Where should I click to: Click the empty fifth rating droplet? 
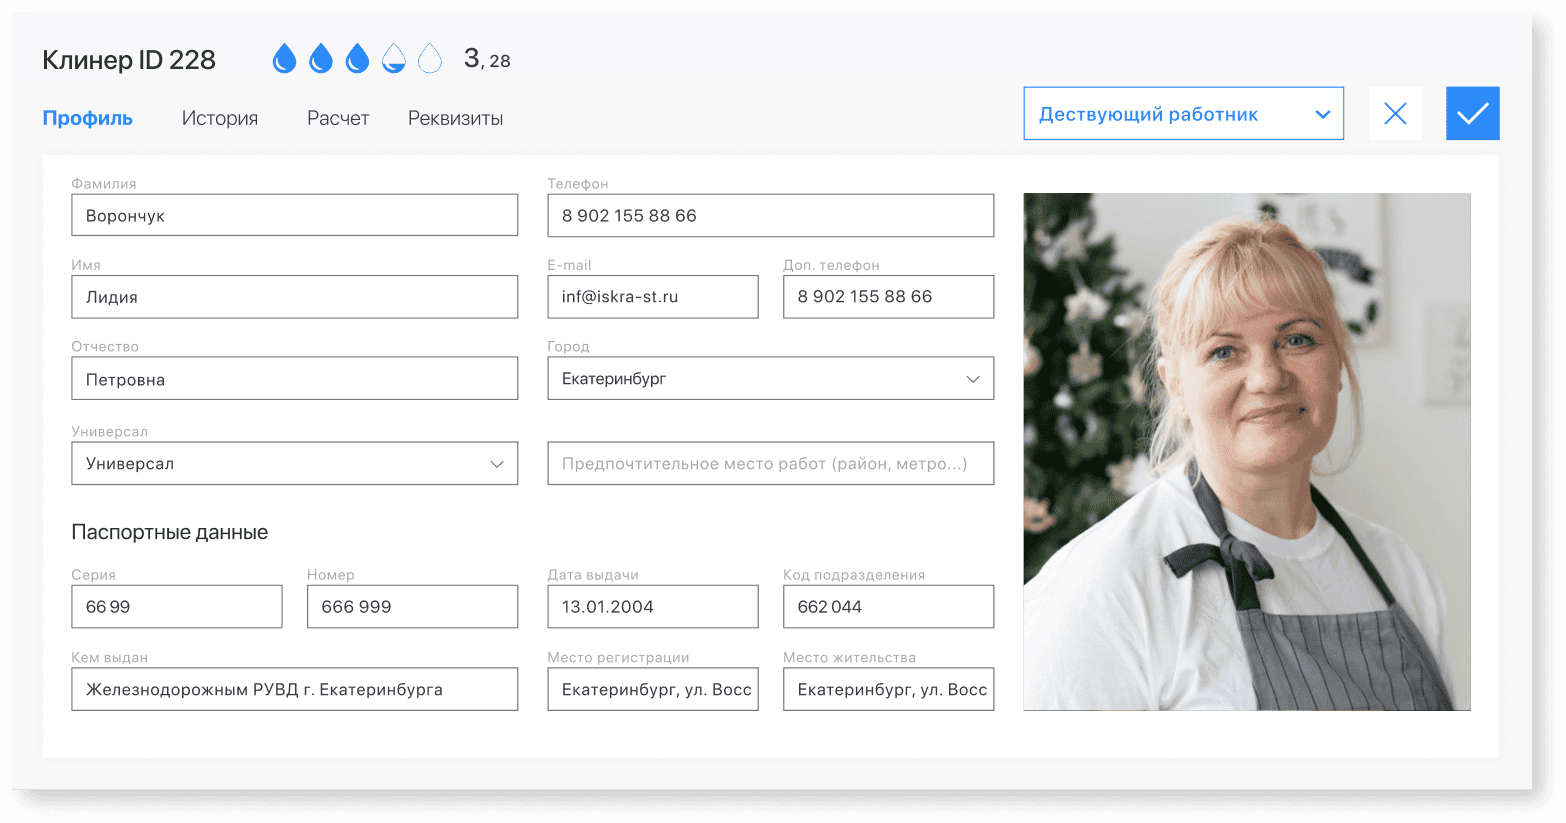pyautogui.click(x=430, y=59)
